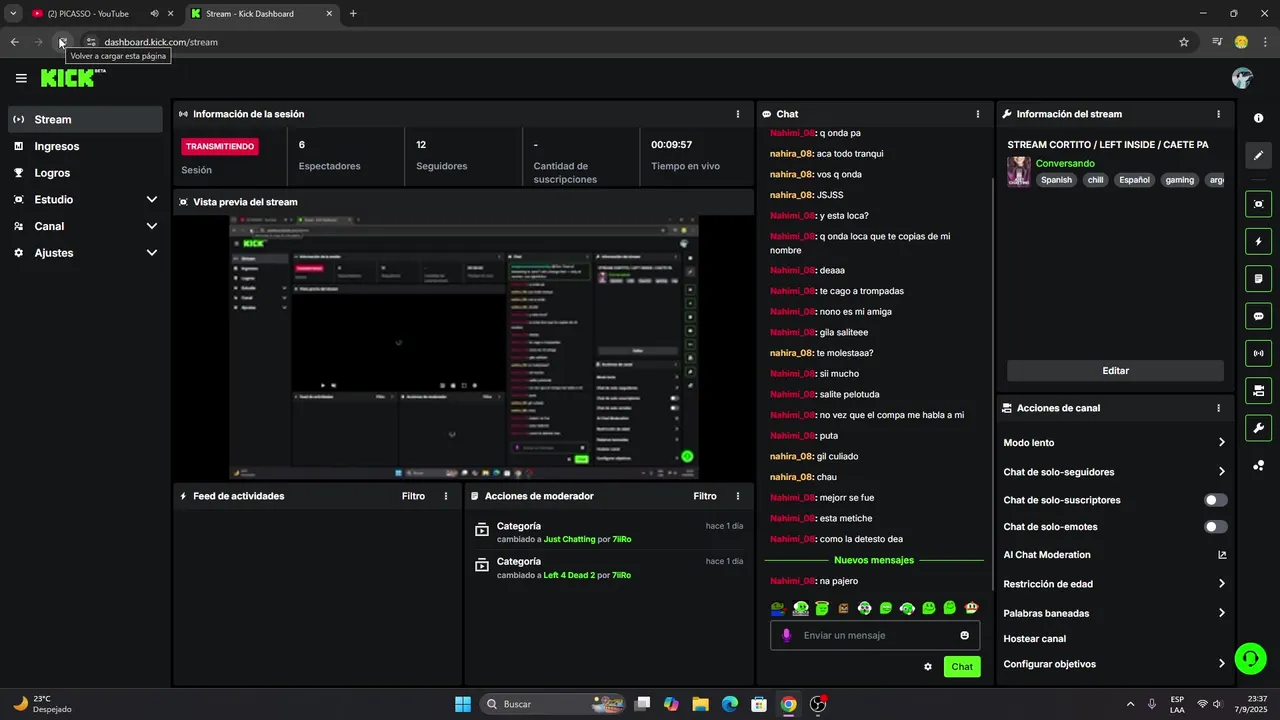Open Chat de solo-seguidores options arrow

pos(1221,472)
